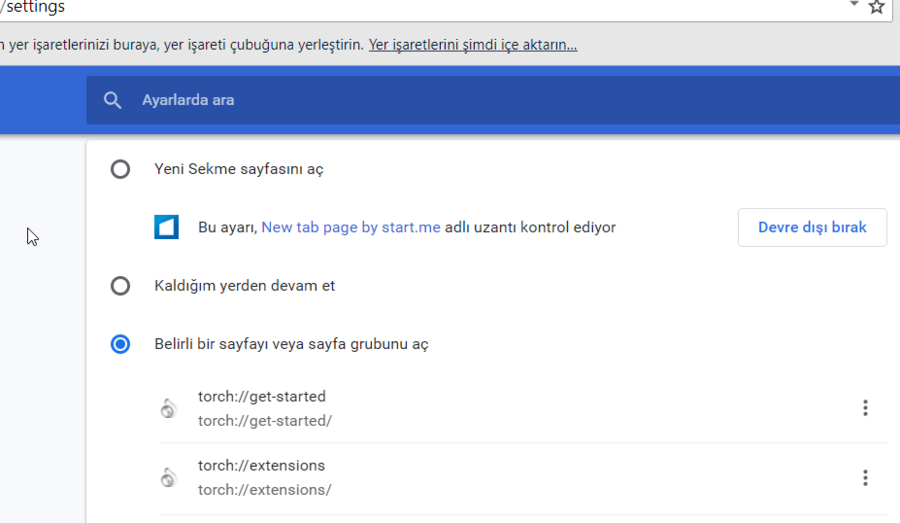Select 'Yeni Sekme sayfasını aç' radio option
This screenshot has width=900, height=523.
click(x=120, y=169)
